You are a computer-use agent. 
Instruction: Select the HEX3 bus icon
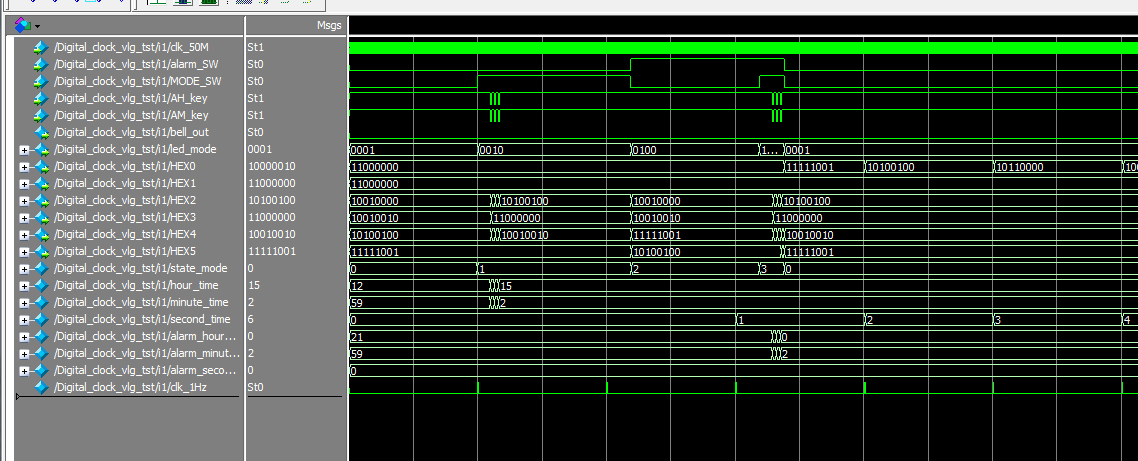[41, 217]
